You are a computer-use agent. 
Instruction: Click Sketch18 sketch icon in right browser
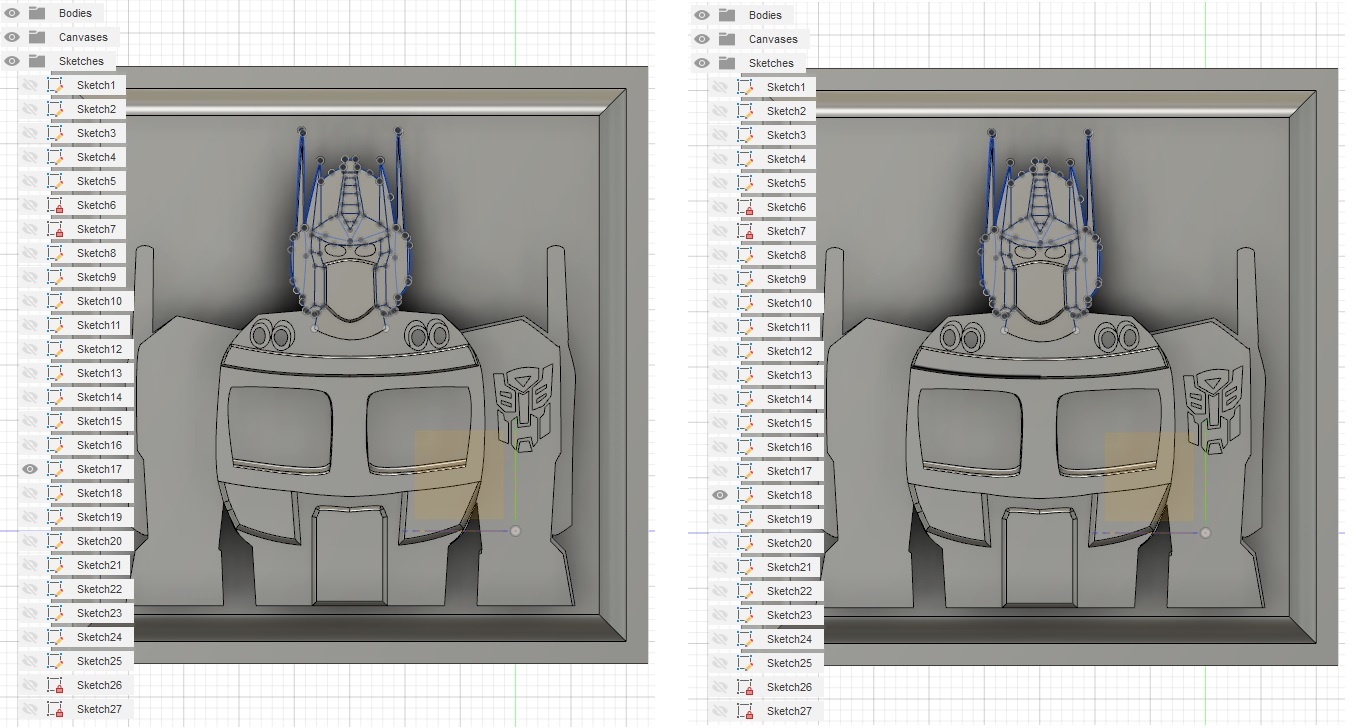tap(746, 495)
